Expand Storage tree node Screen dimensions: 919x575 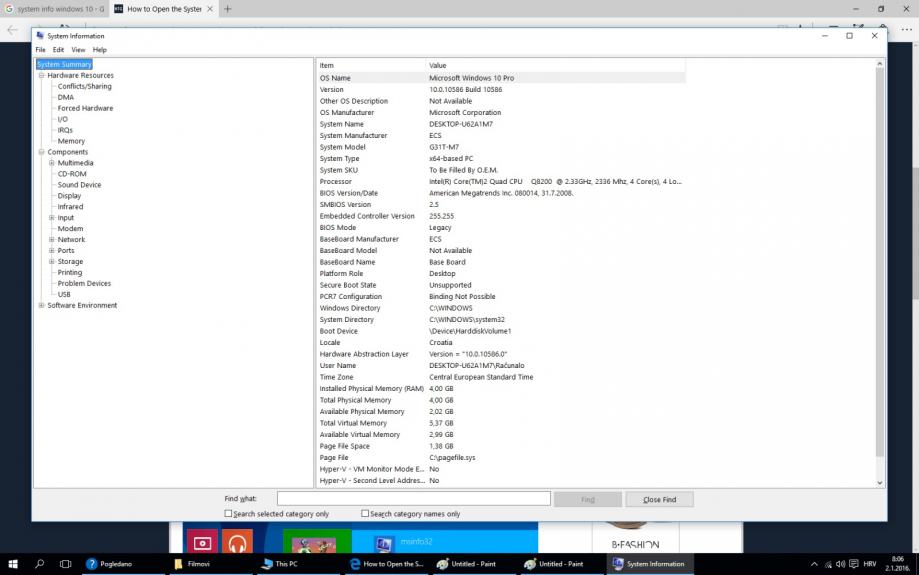click(x=52, y=261)
